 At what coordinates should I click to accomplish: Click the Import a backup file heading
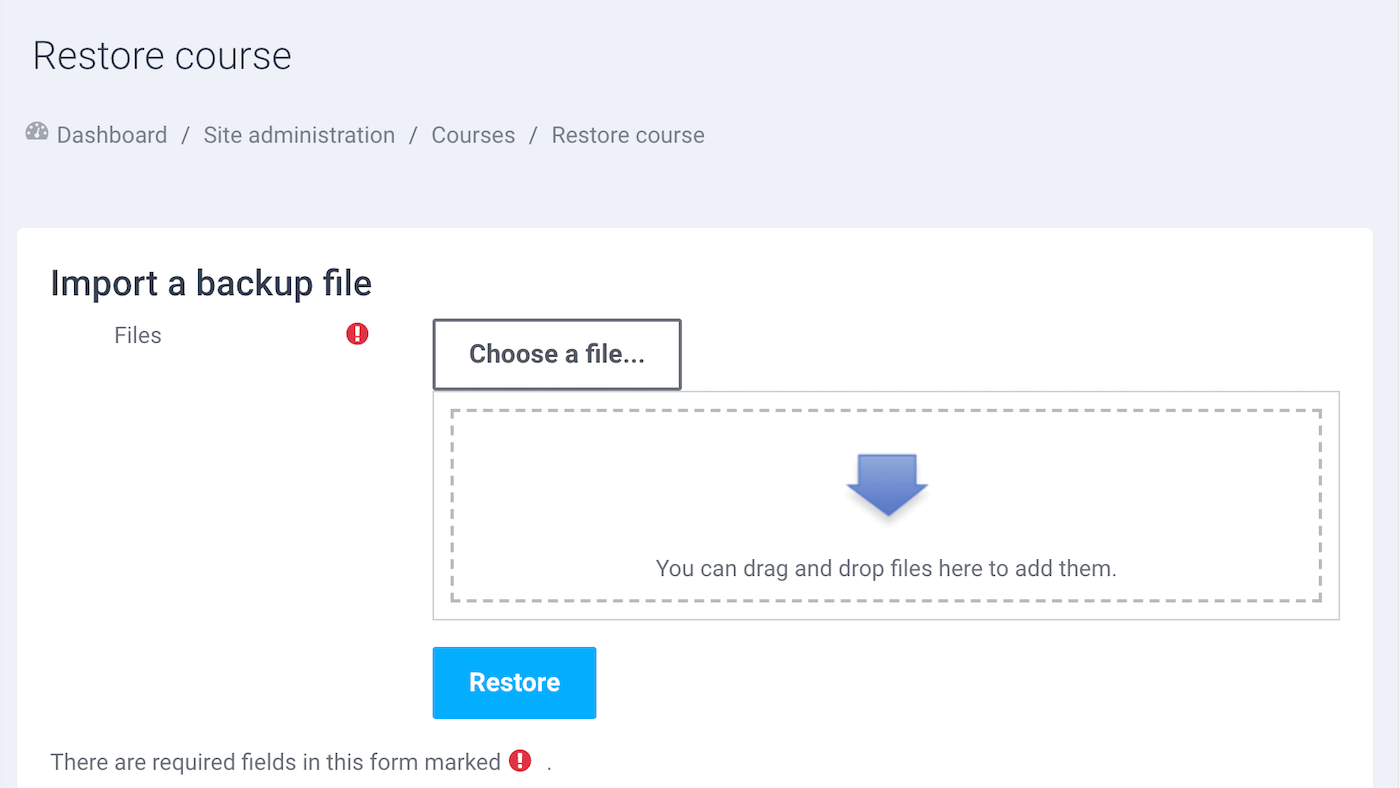[211, 284]
